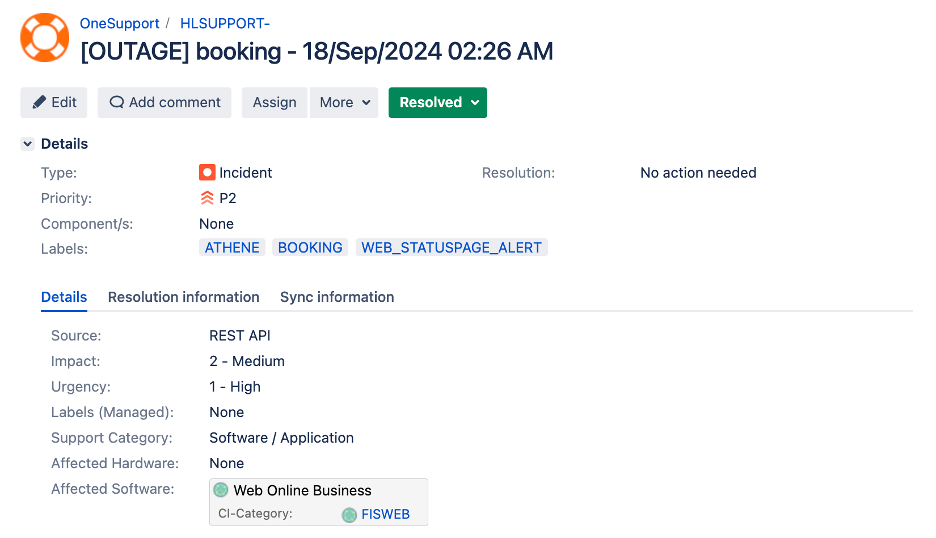The height and width of the screenshot is (538, 936).
Task: Click the 'REST API' source value
Action: [240, 336]
